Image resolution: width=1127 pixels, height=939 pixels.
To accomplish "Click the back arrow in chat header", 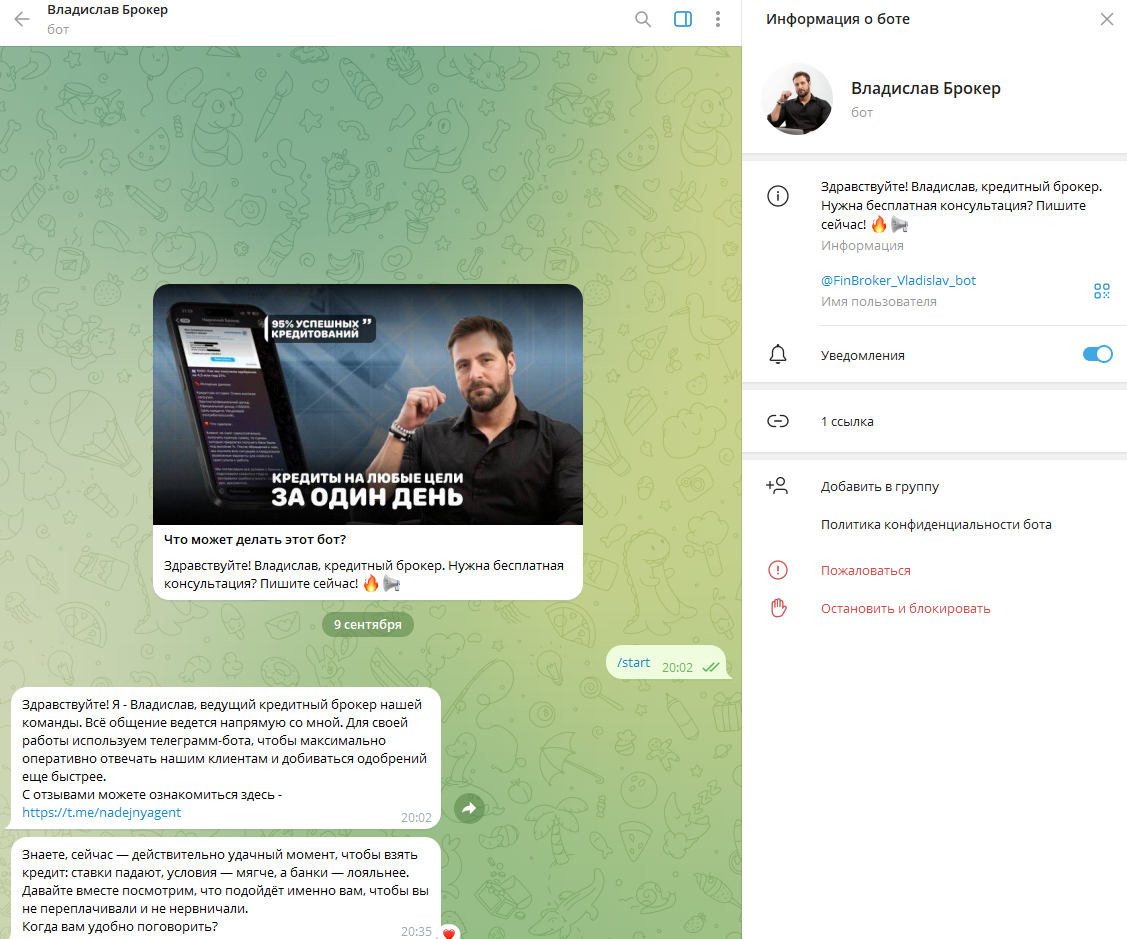I will pos(22,19).
